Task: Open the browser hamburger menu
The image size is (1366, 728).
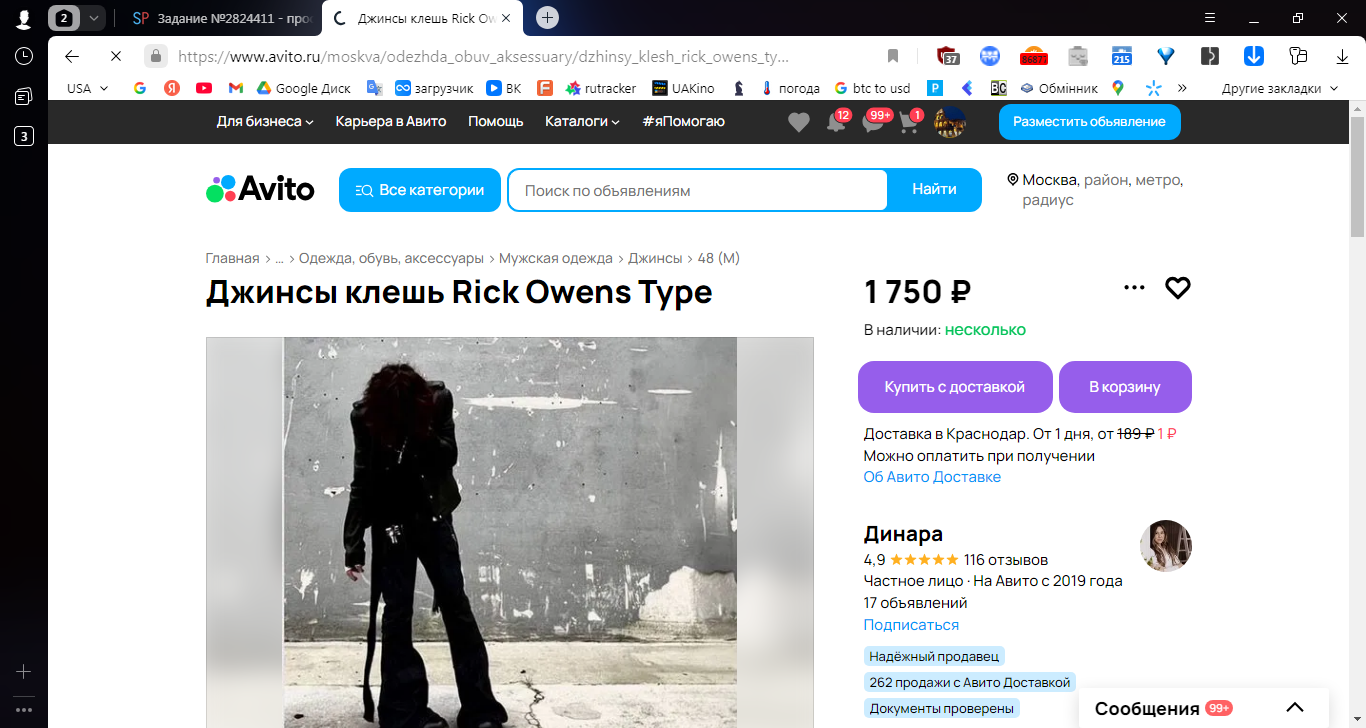Action: [1210, 18]
